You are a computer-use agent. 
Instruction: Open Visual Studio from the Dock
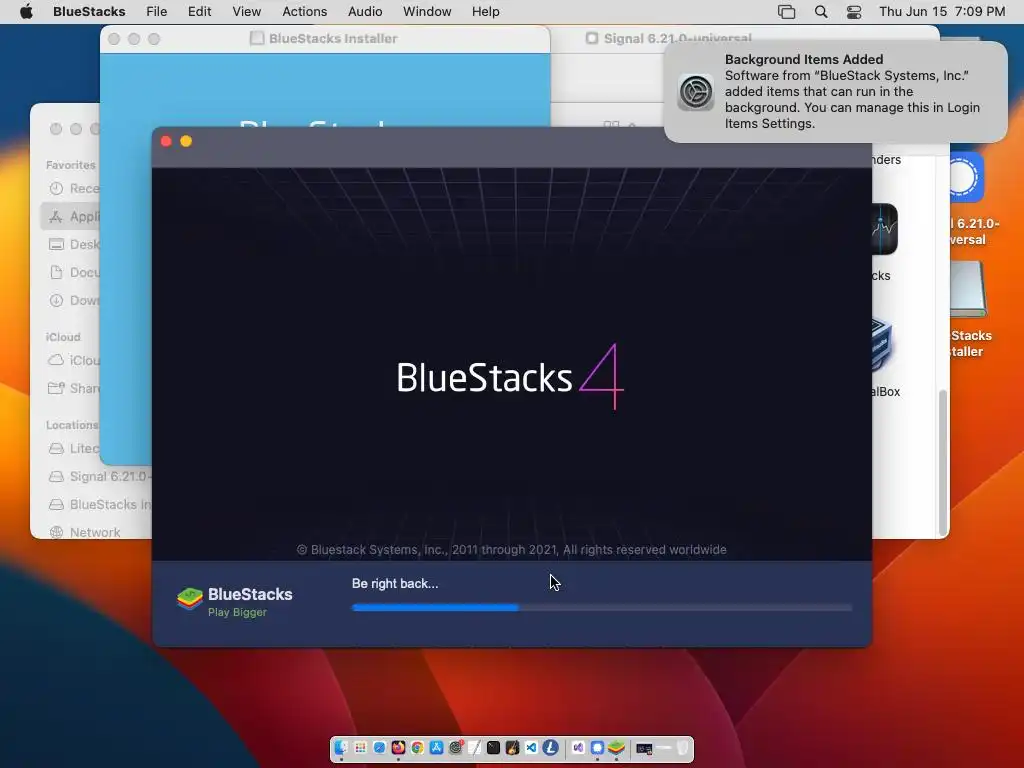pyautogui.click(x=578, y=748)
